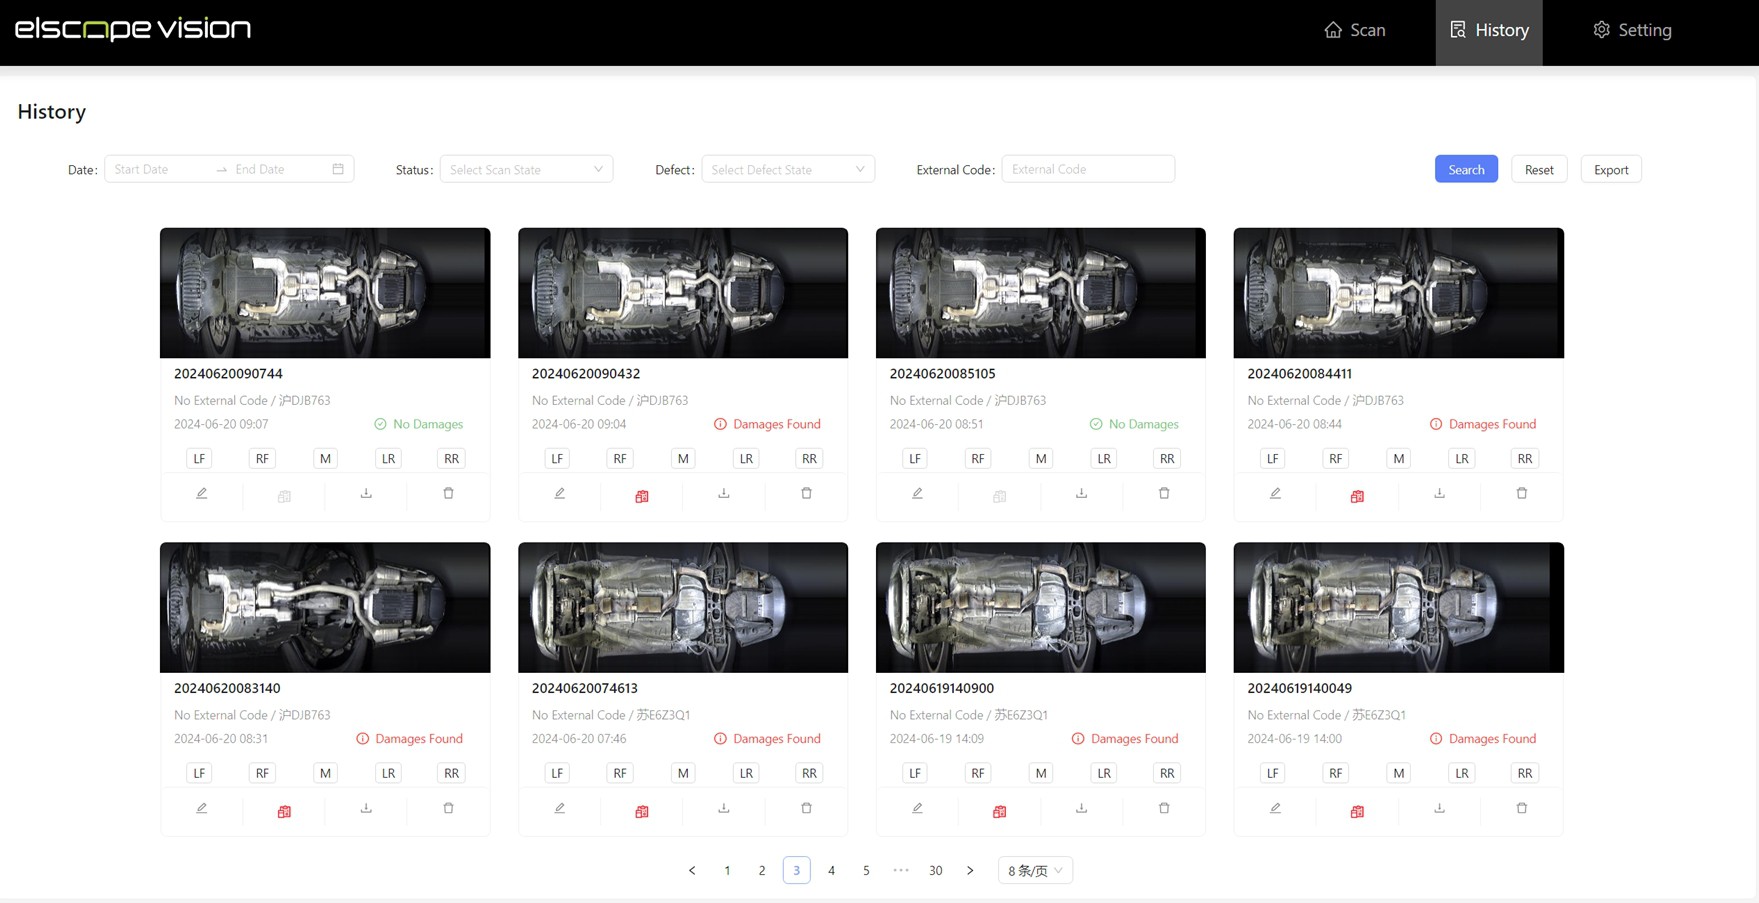Select RR tire on scan 20240619140900
The image size is (1759, 903).
pyautogui.click(x=1167, y=773)
